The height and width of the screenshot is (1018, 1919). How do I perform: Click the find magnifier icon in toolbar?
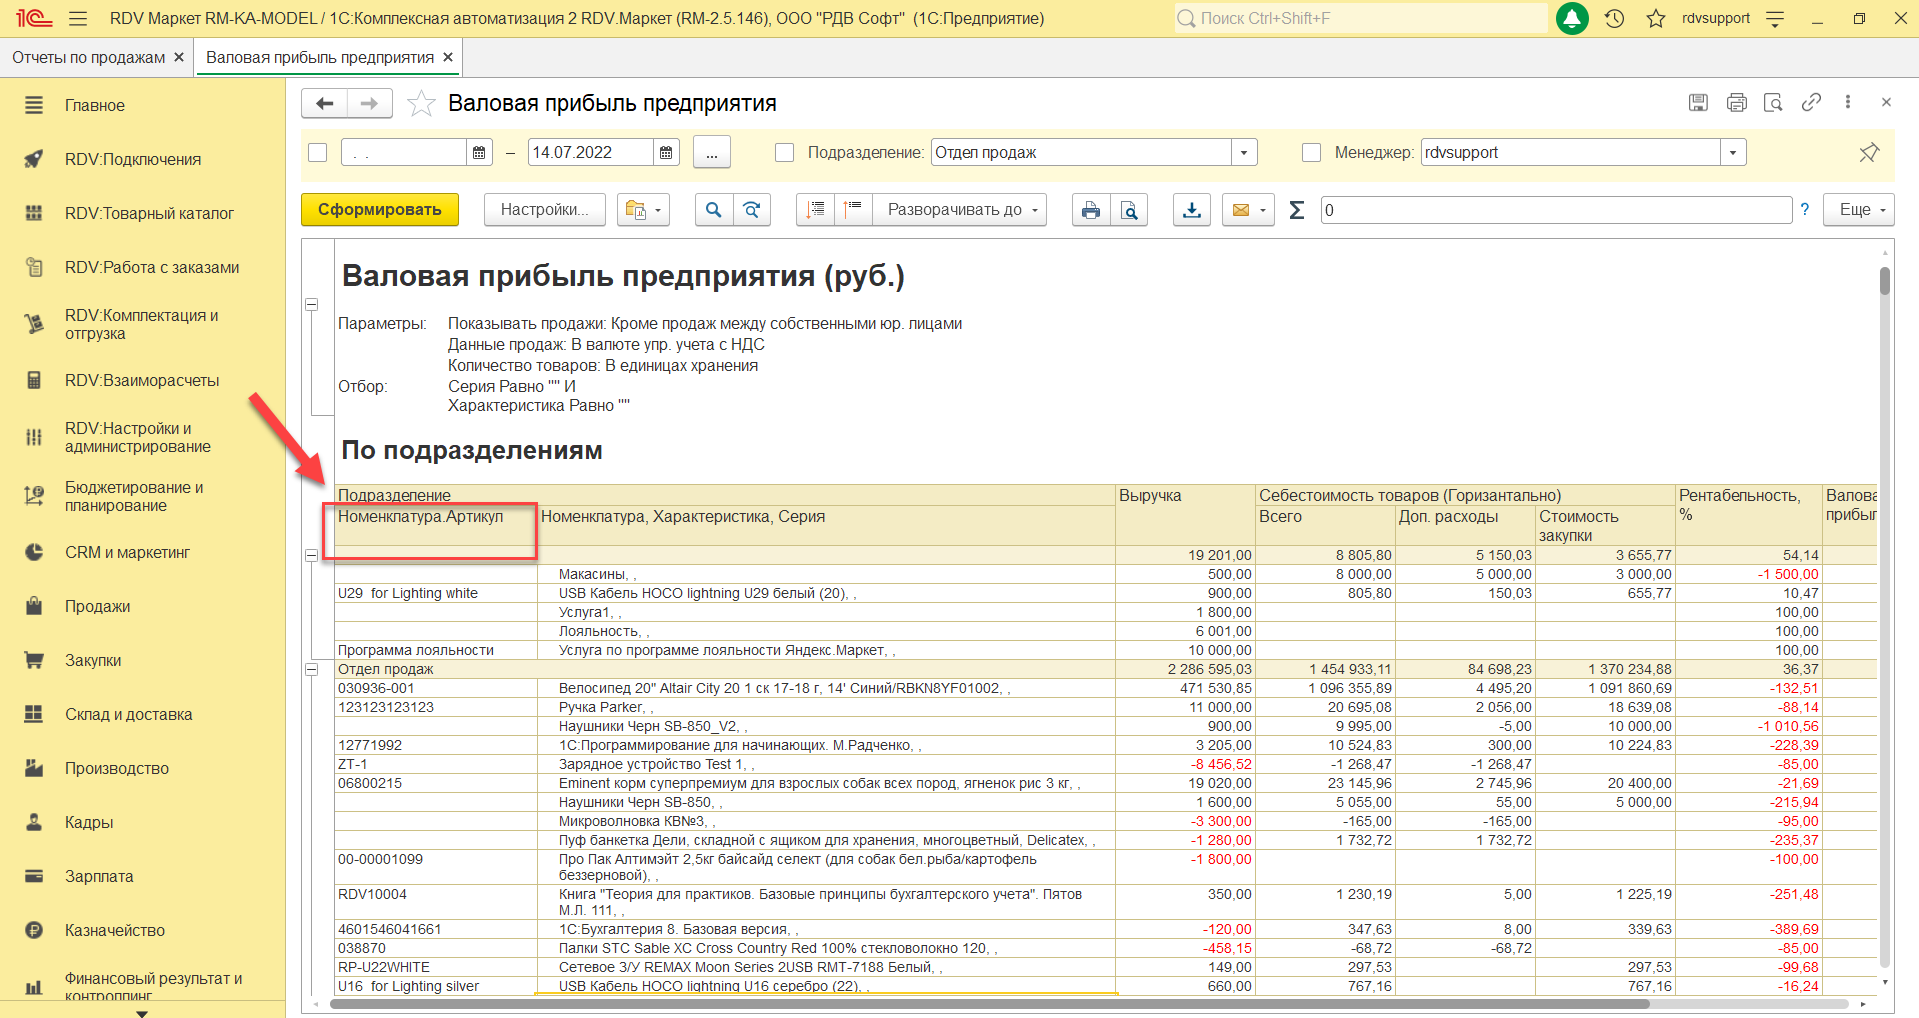click(x=713, y=210)
